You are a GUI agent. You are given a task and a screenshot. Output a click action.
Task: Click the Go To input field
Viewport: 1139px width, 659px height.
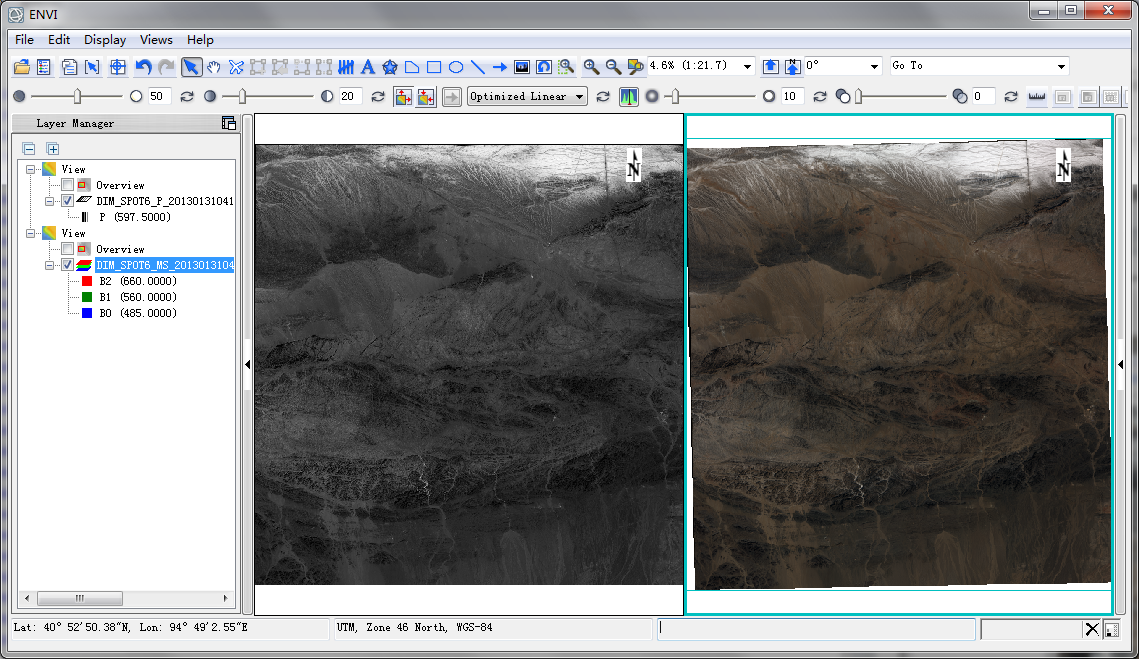970,66
